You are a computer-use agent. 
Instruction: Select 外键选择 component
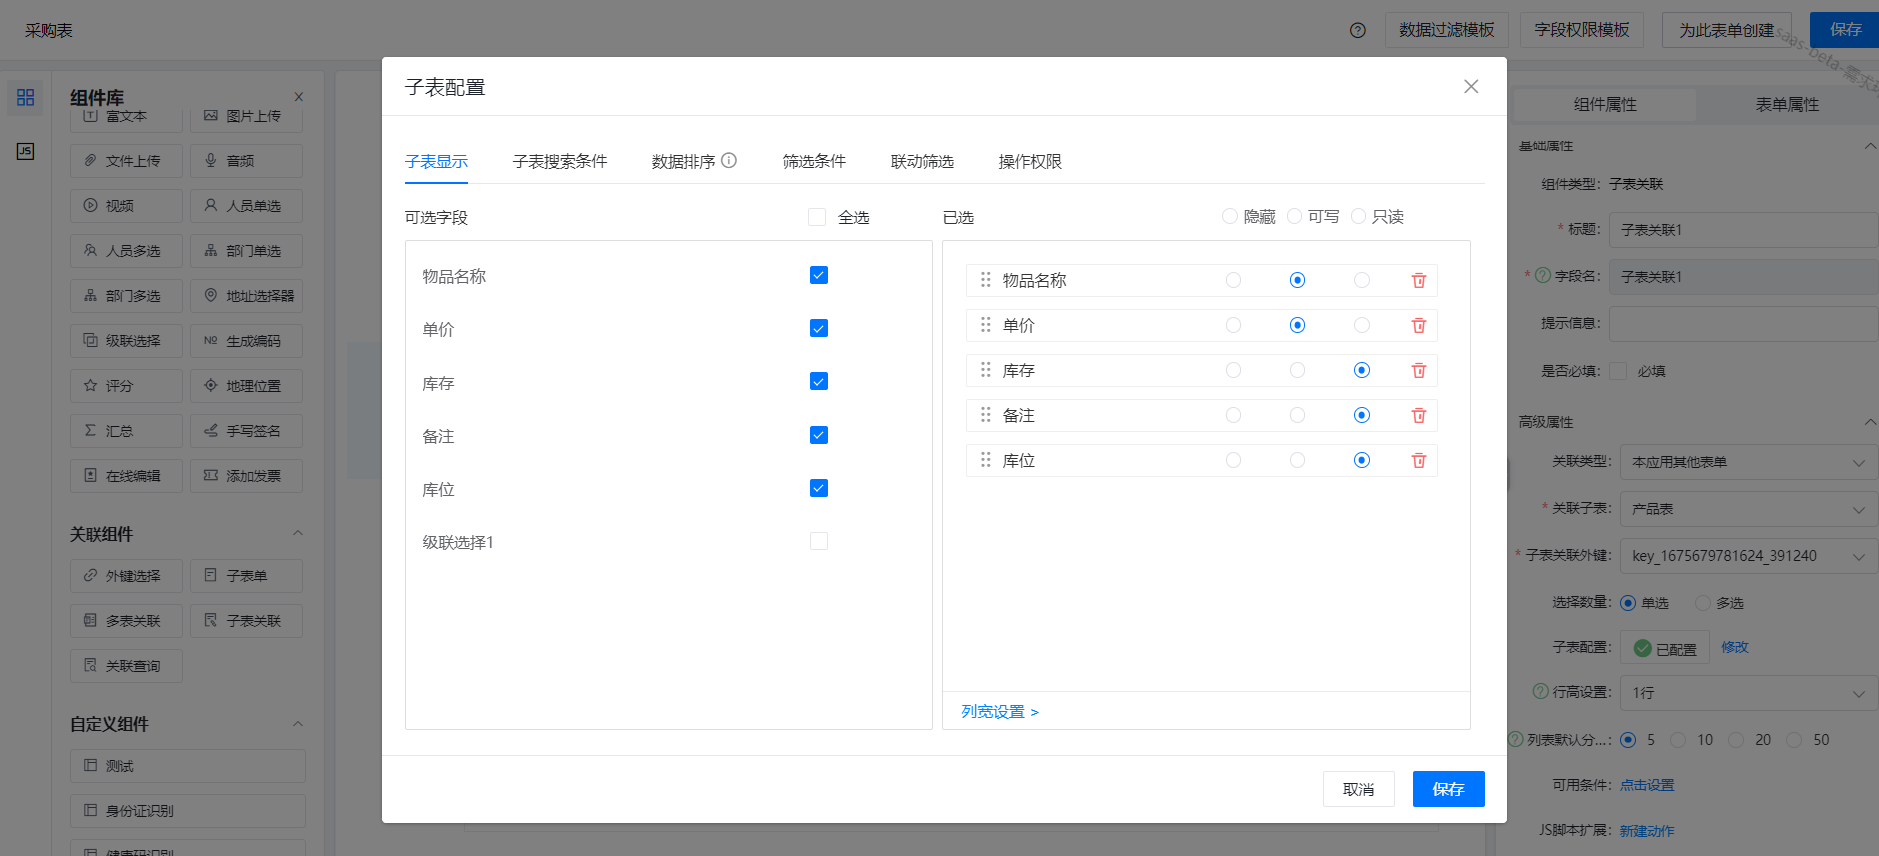click(127, 576)
